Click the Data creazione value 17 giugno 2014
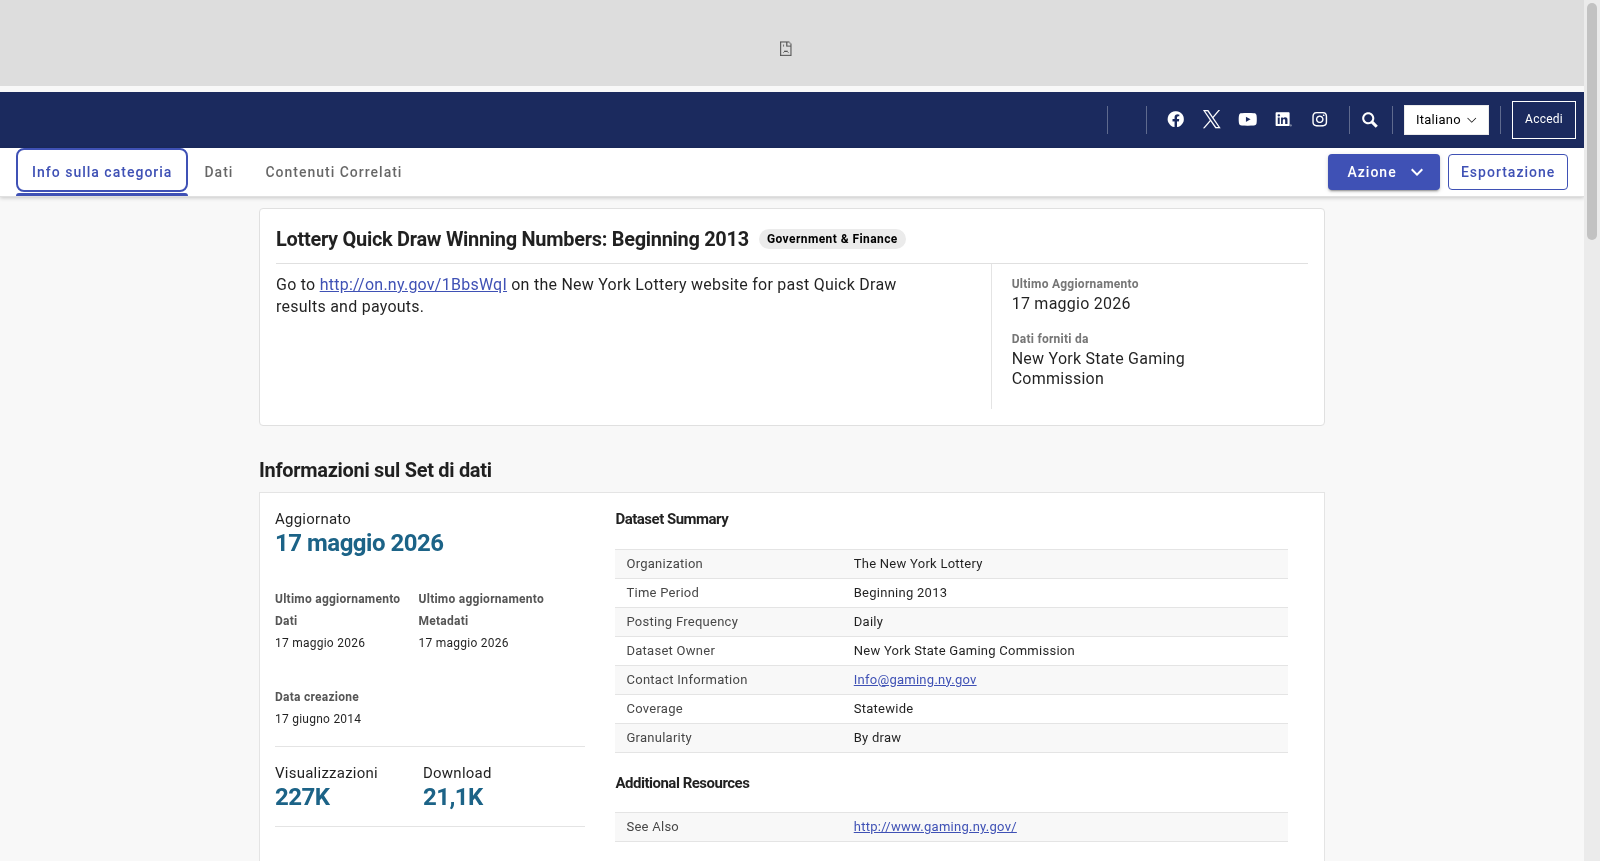The height and width of the screenshot is (861, 1600). [x=318, y=719]
